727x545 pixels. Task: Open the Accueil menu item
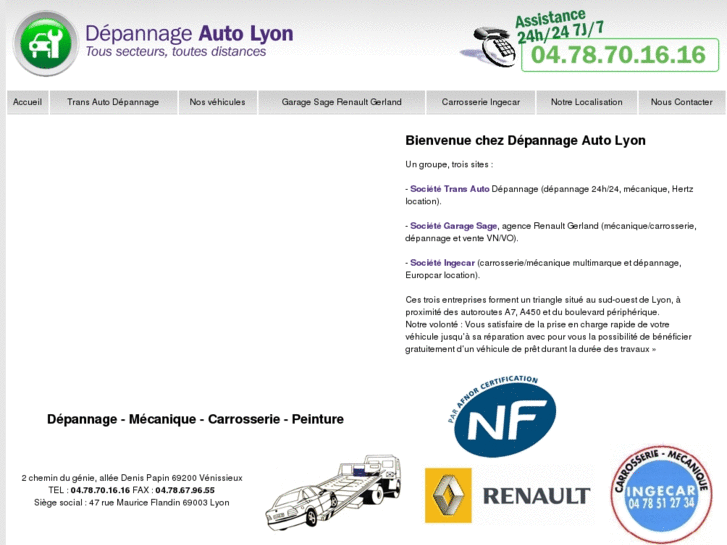27,102
